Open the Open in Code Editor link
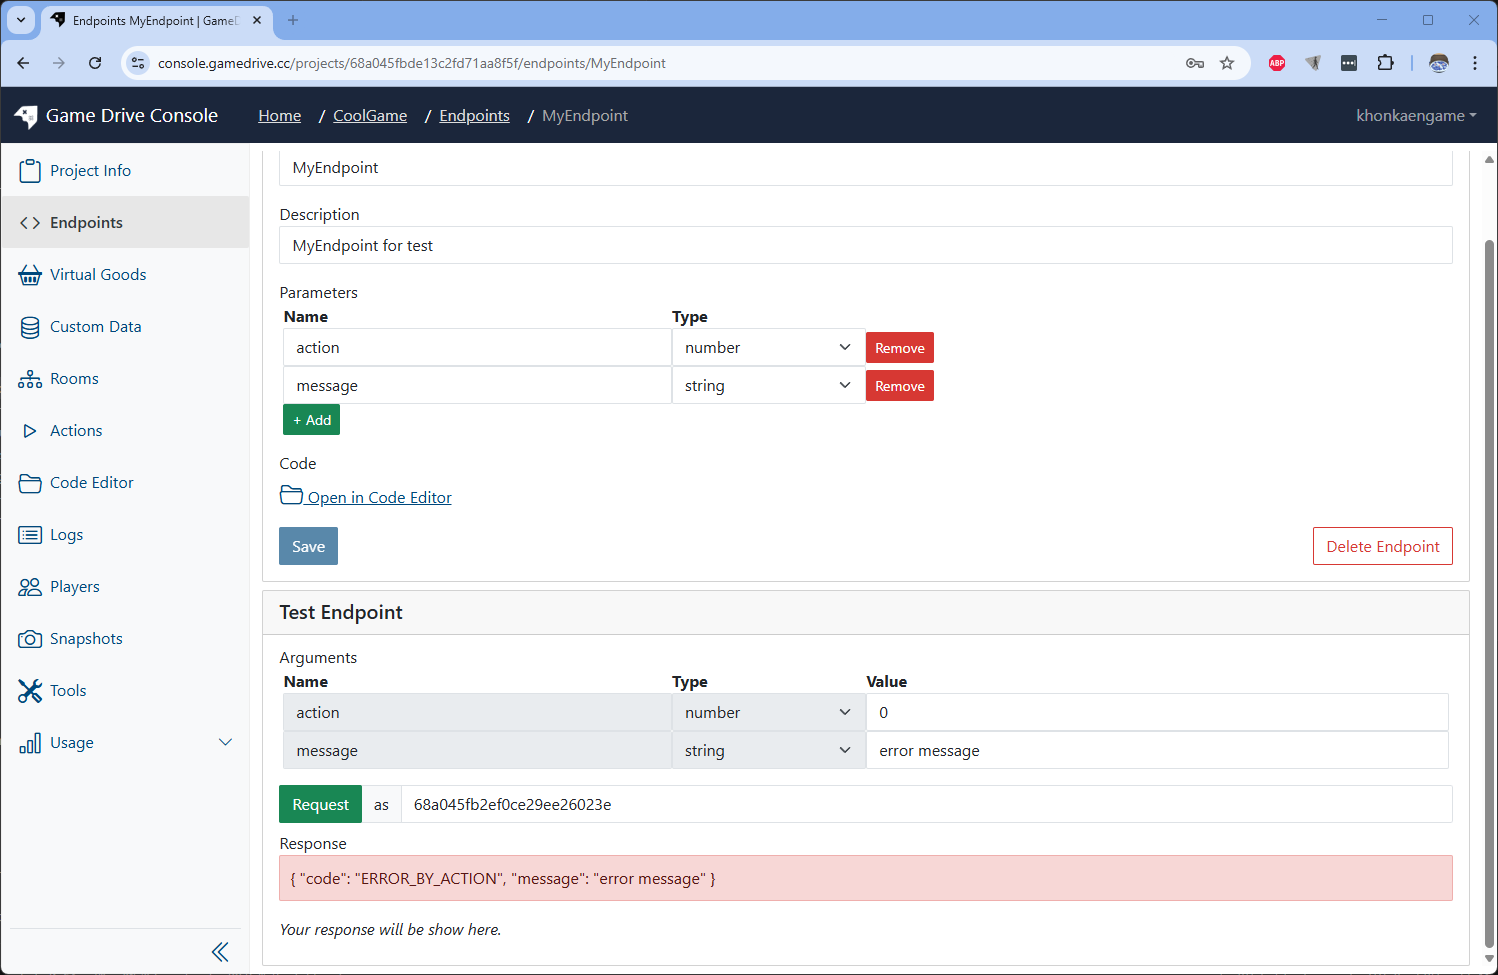Image resolution: width=1498 pixels, height=975 pixels. tap(378, 498)
